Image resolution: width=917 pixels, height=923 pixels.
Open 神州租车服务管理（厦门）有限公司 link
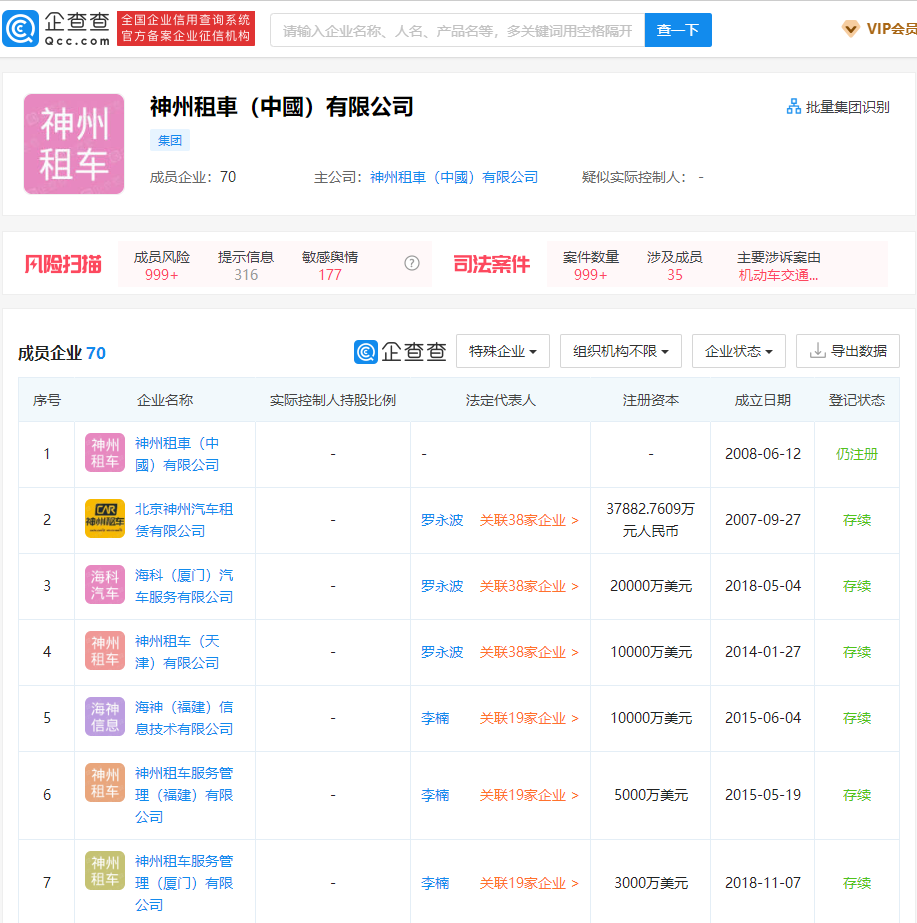(184, 883)
